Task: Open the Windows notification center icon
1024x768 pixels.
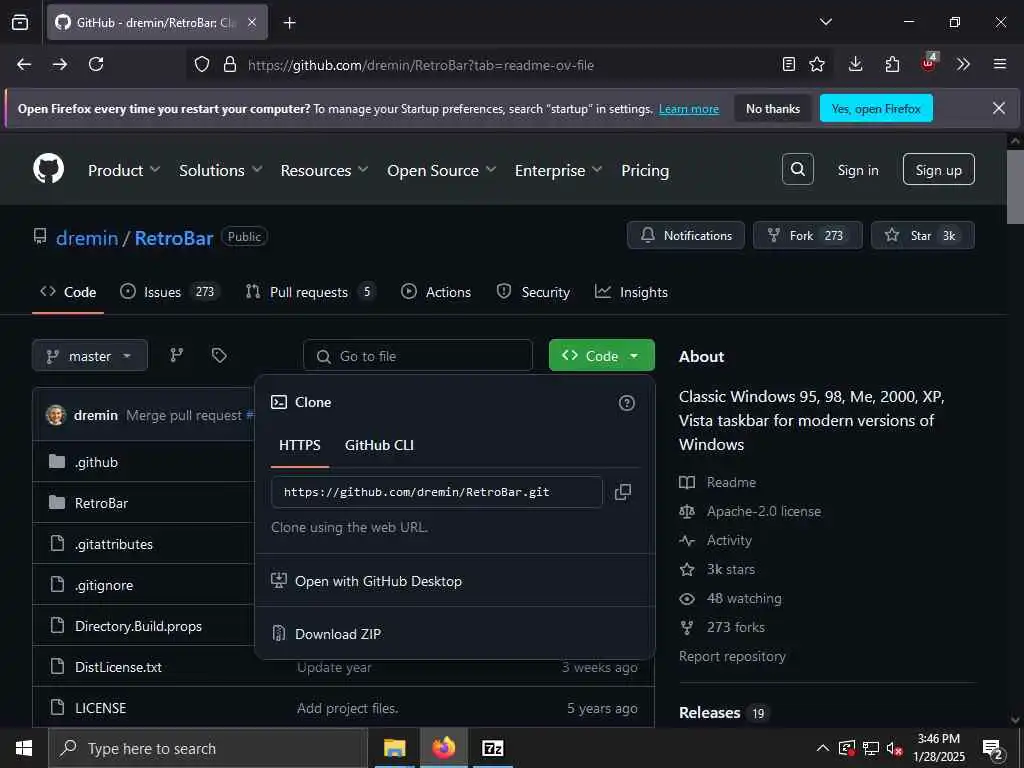Action: pos(992,749)
